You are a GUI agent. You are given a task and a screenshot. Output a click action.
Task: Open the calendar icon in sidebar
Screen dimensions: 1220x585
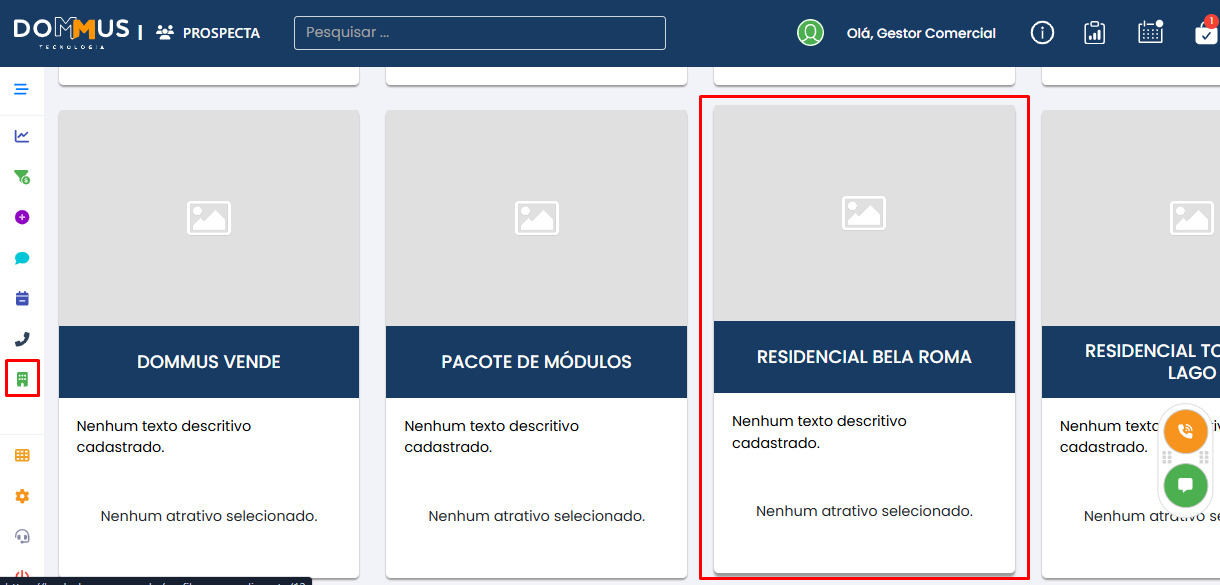(22, 298)
